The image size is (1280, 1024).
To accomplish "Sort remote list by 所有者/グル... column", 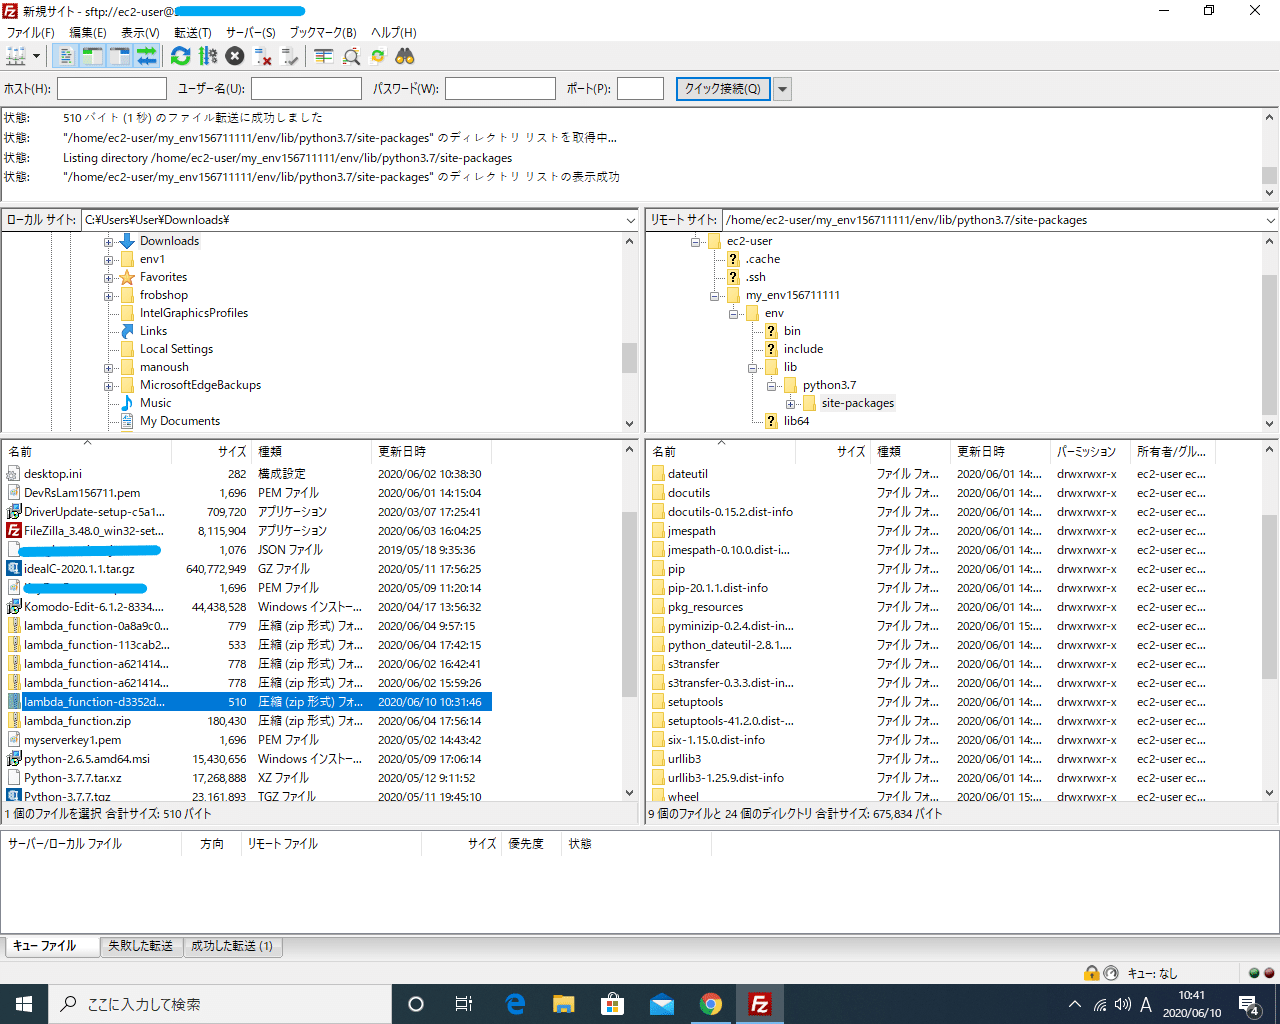I will 1171,452.
